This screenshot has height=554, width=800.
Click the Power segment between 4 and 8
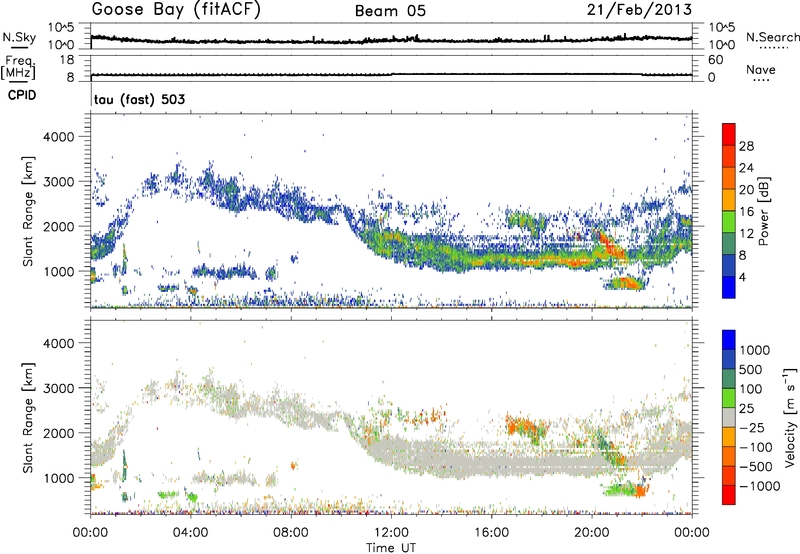tap(729, 266)
